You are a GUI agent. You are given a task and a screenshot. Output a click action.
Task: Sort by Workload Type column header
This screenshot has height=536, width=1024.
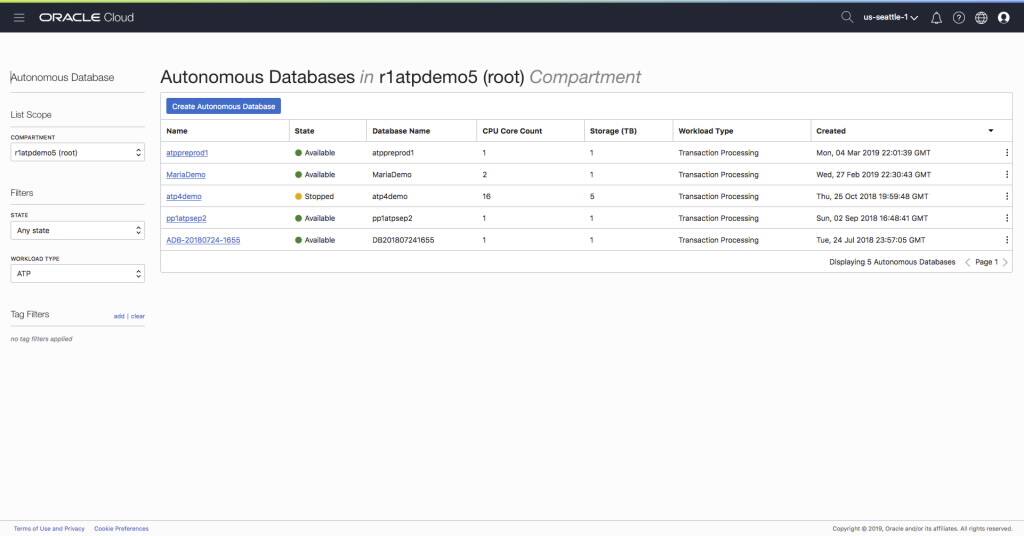point(705,131)
